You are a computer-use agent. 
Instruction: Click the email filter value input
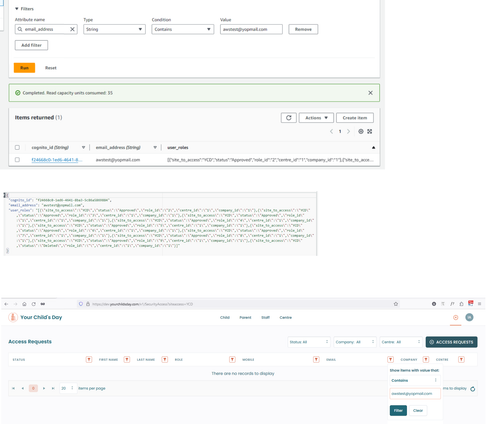coord(415,394)
